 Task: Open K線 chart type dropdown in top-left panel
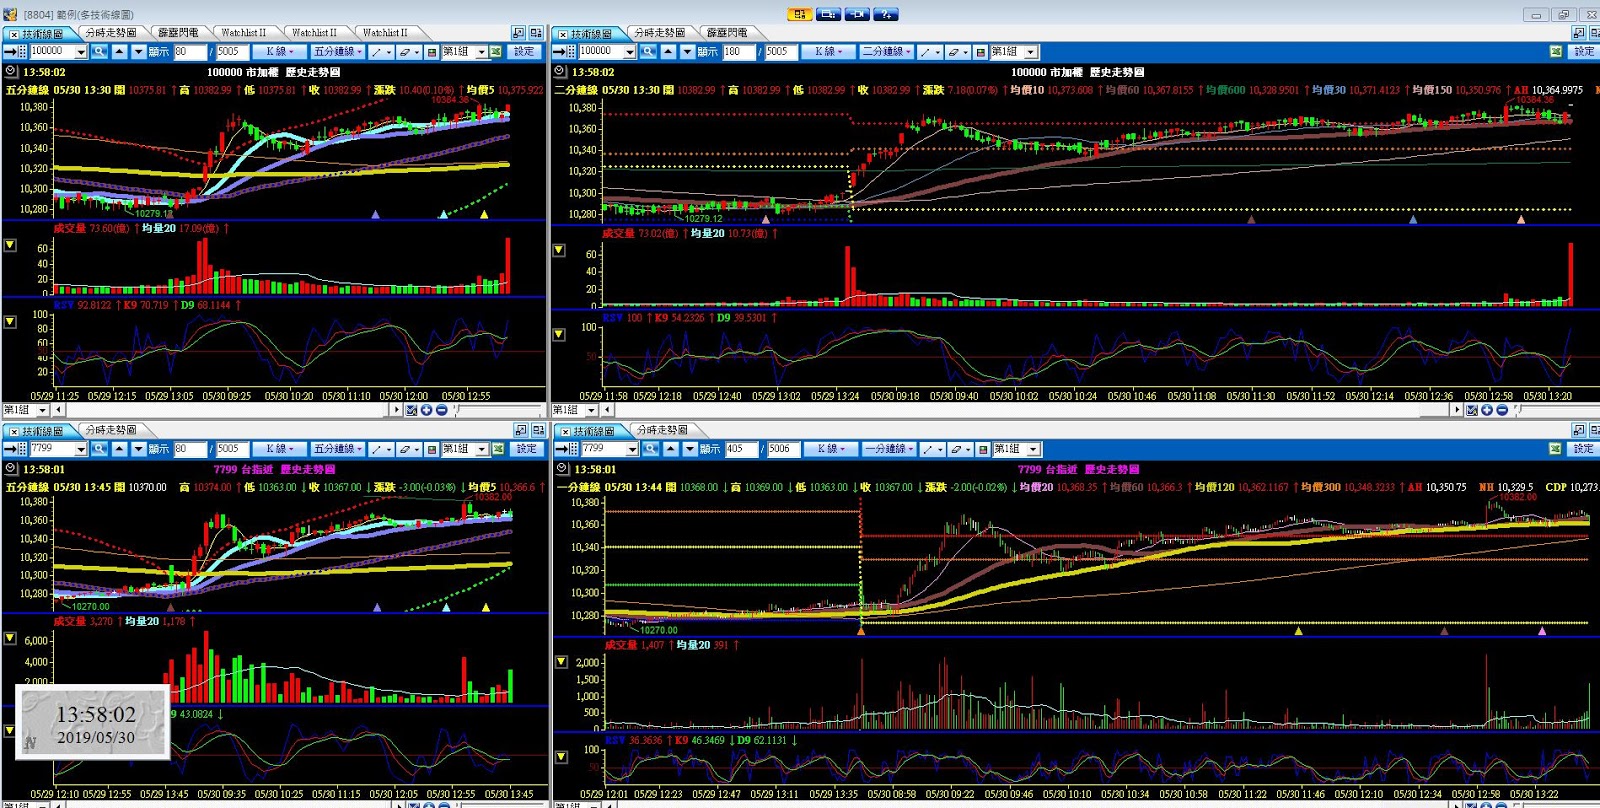(279, 51)
